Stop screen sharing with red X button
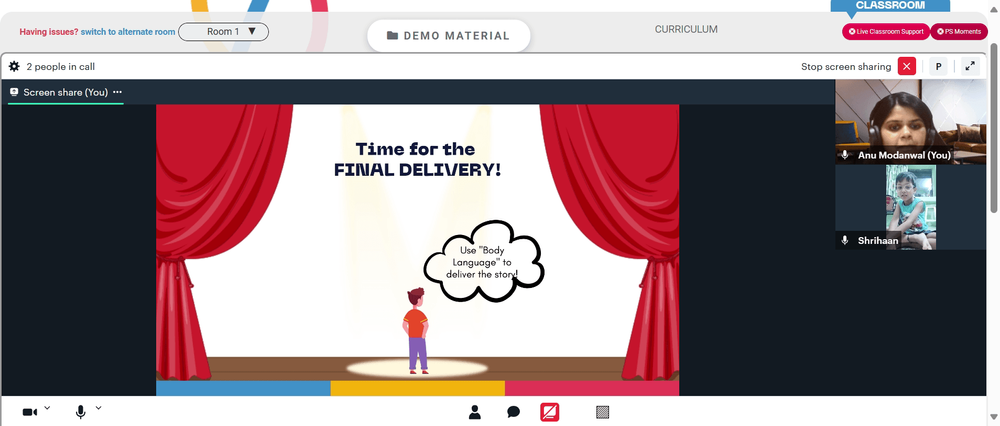The image size is (1000, 426). click(906, 66)
